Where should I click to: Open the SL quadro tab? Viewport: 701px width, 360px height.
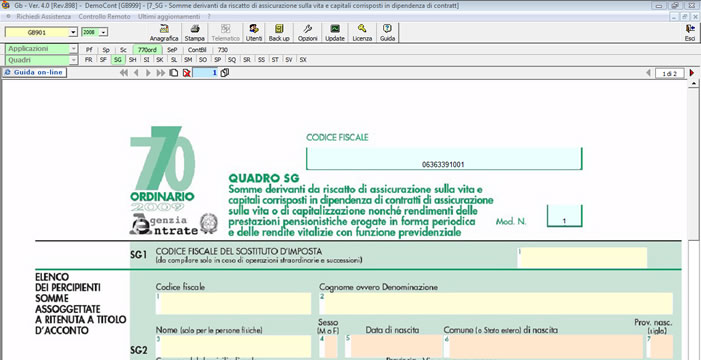point(174,60)
